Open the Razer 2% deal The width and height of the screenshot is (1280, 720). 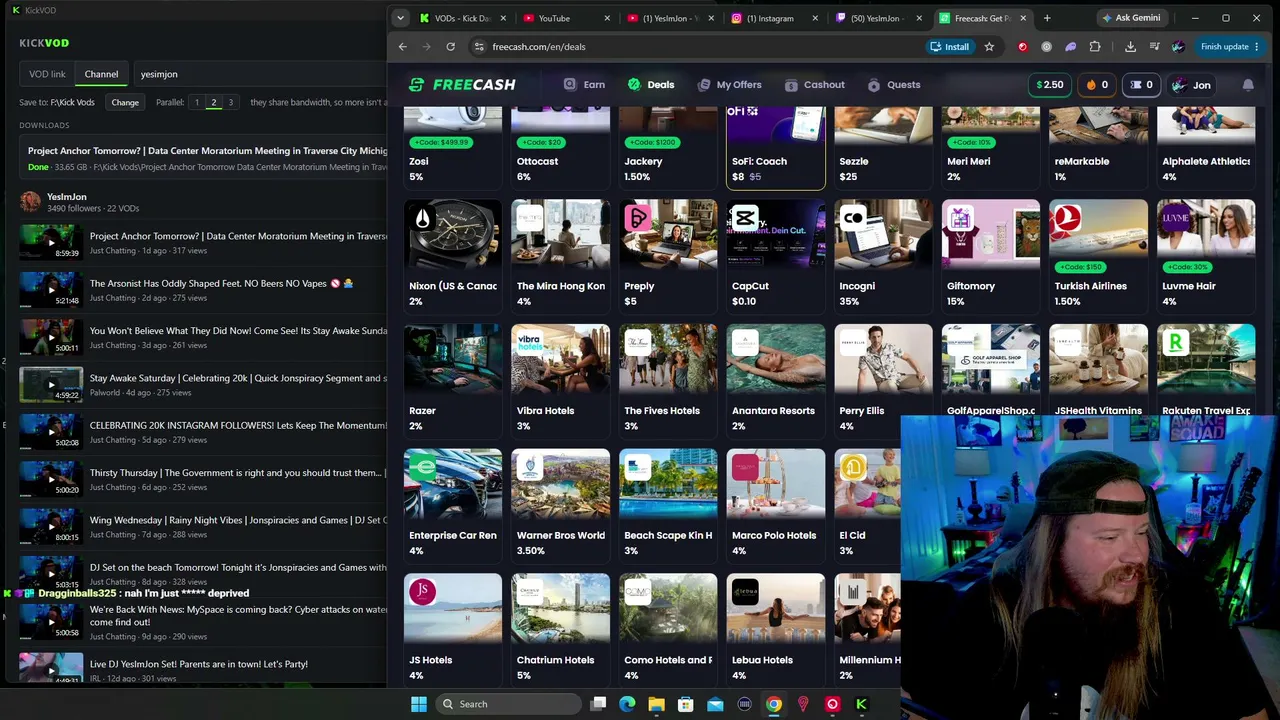(453, 380)
